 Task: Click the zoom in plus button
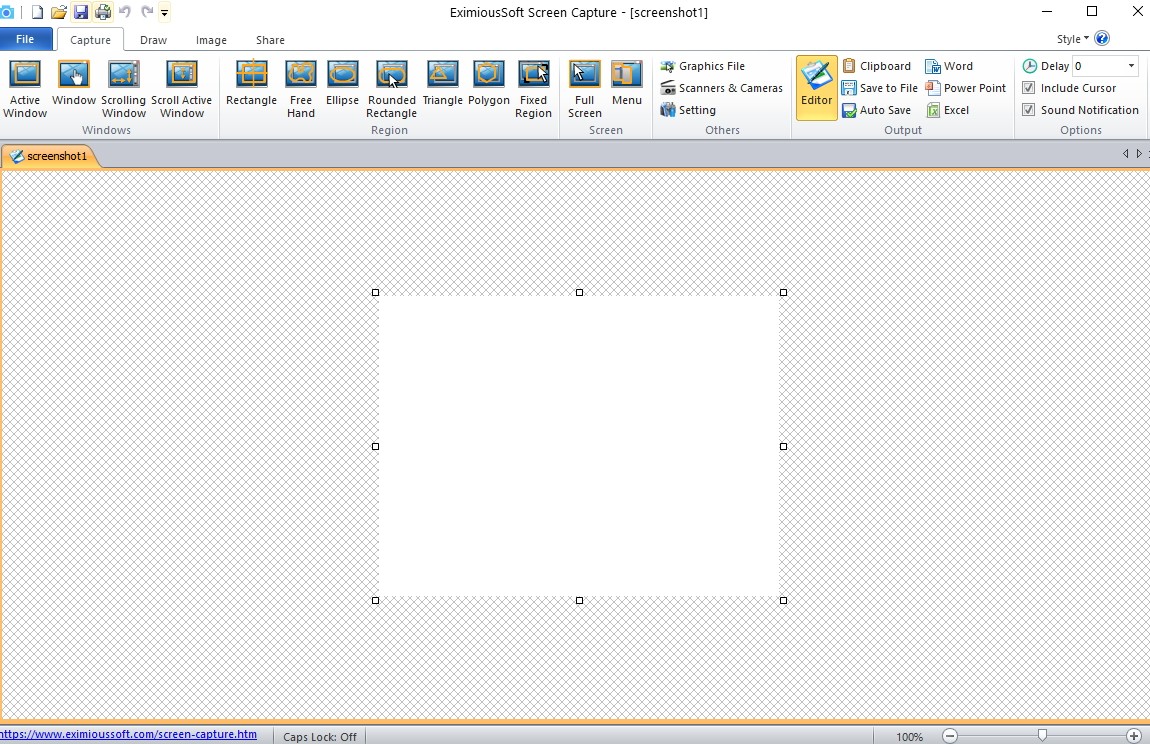[1134, 736]
